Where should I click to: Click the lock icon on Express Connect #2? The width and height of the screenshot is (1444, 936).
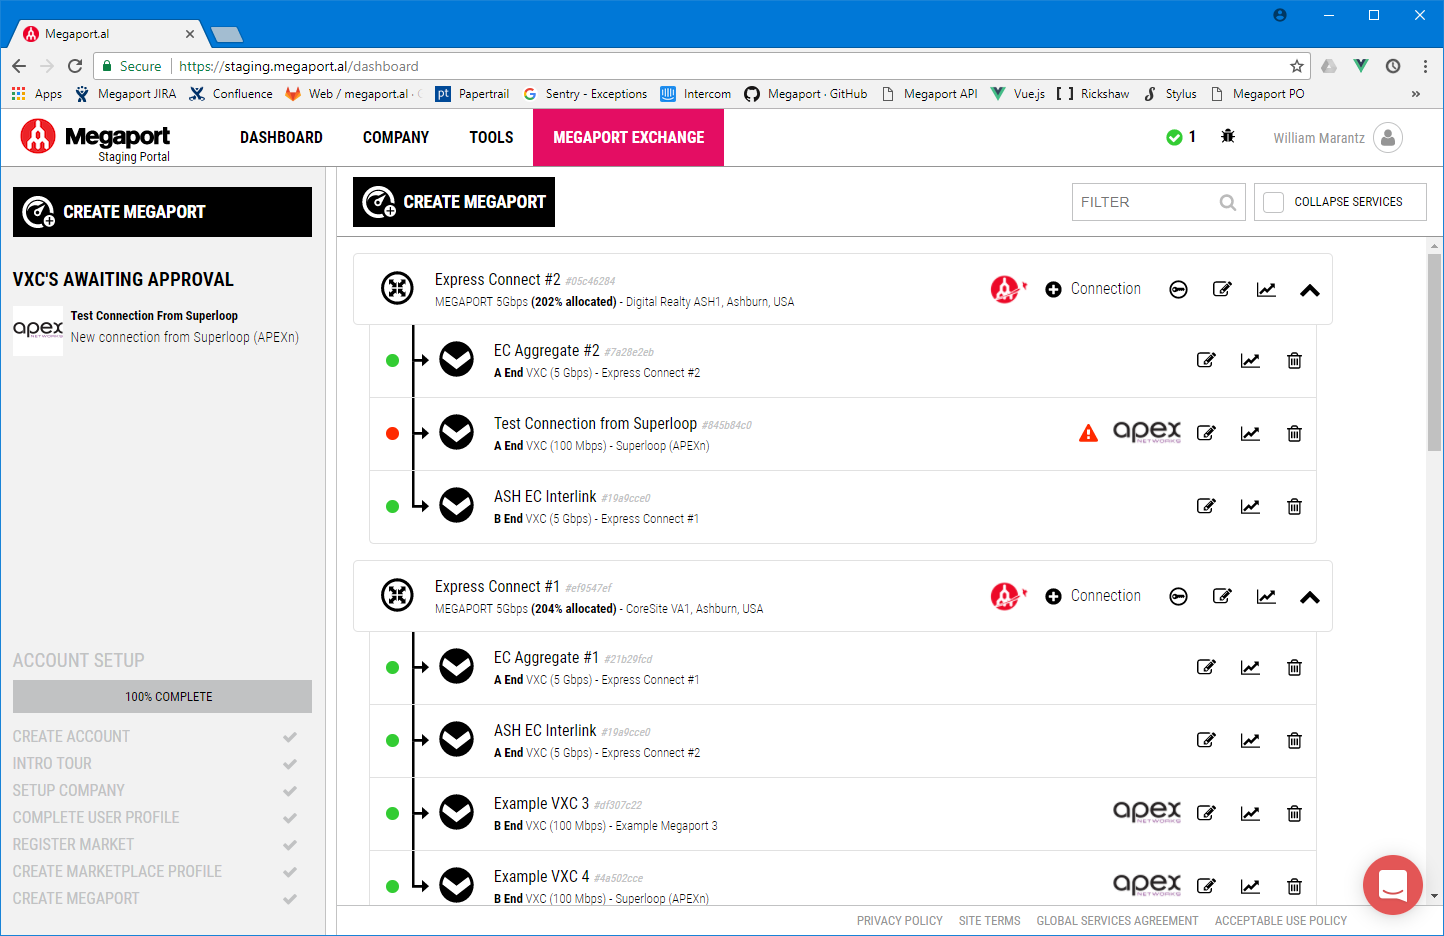(x=1178, y=288)
